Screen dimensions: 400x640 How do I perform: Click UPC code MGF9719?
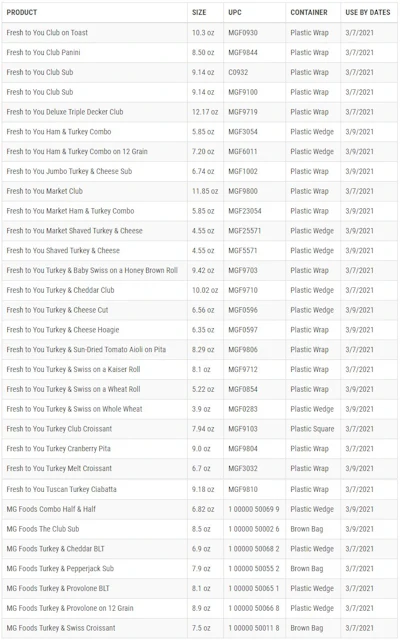pos(243,112)
